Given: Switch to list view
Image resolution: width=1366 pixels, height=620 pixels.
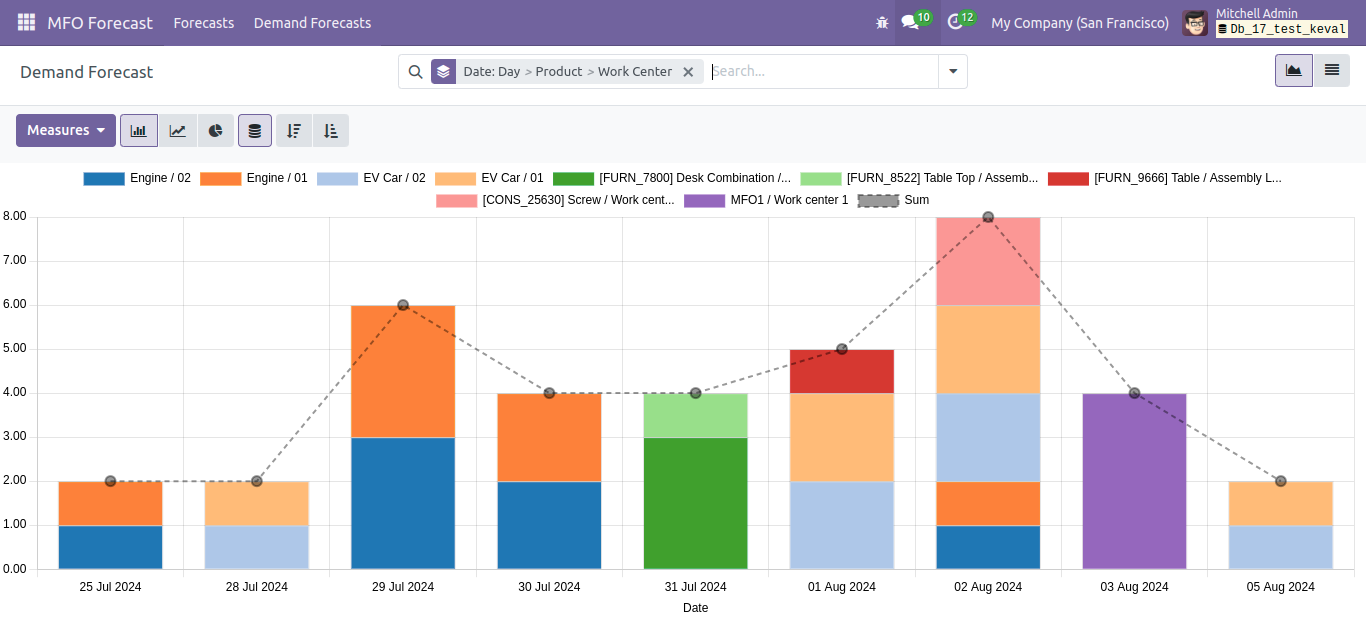Looking at the screenshot, I should (1331, 71).
